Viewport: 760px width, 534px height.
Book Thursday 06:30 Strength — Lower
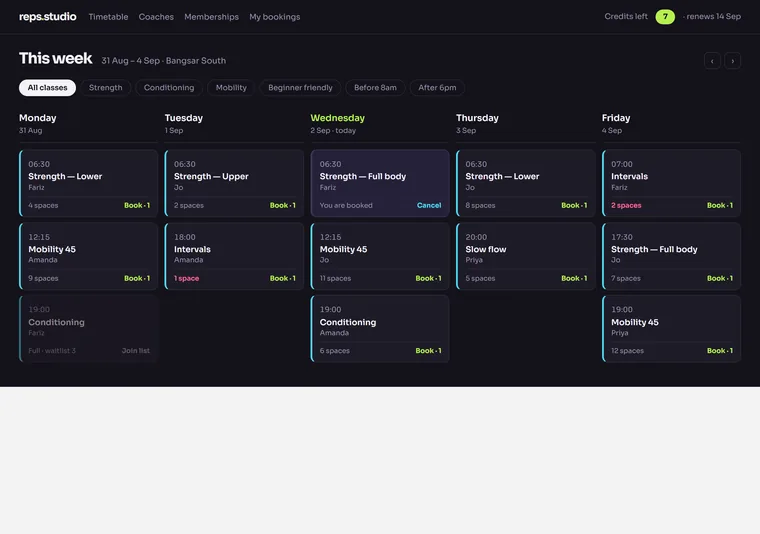pyautogui.click(x=574, y=205)
